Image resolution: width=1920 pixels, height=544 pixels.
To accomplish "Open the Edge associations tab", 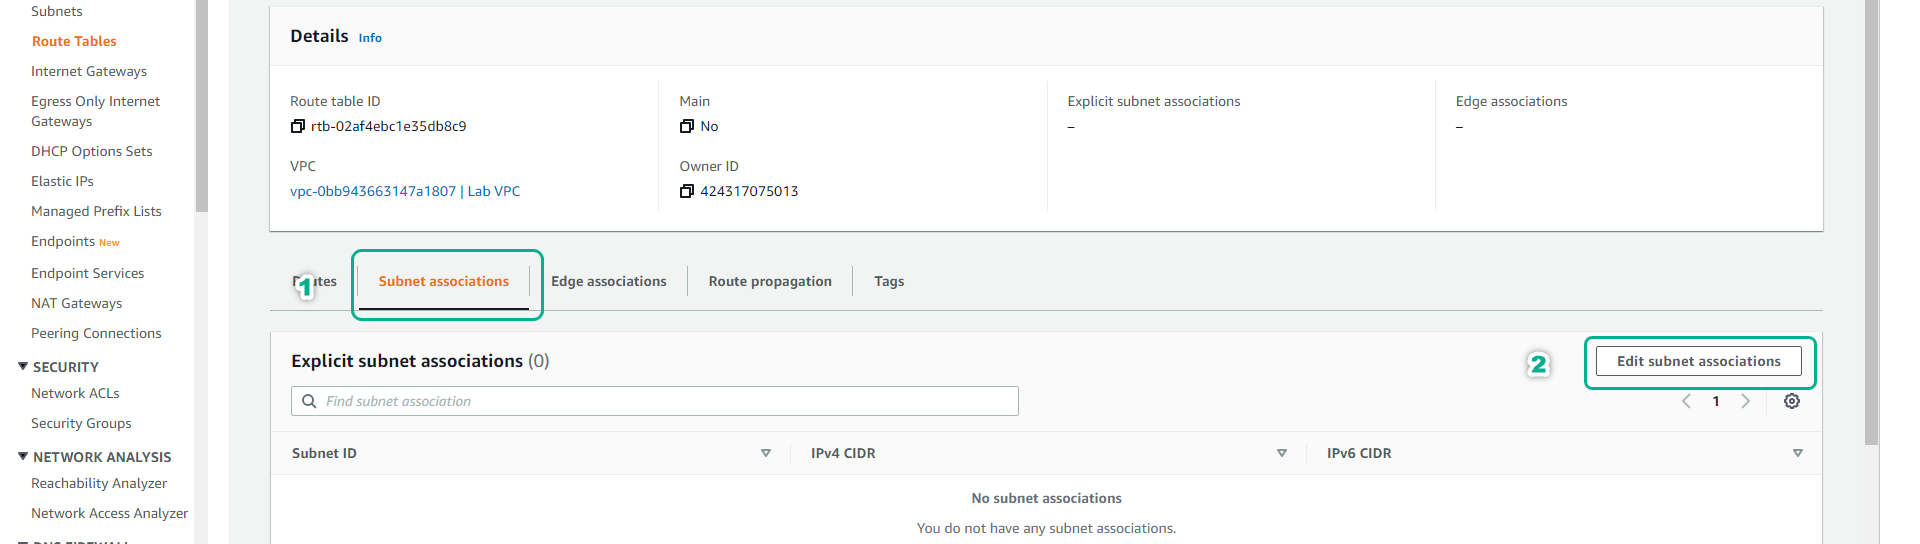I will [608, 282].
